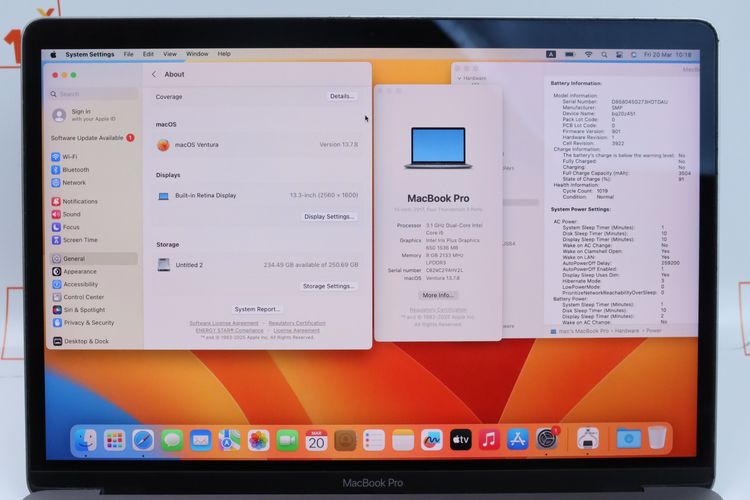This screenshot has width=750, height=500.
Task: Select Privacy & Security in the sidebar
Action: click(x=94, y=322)
